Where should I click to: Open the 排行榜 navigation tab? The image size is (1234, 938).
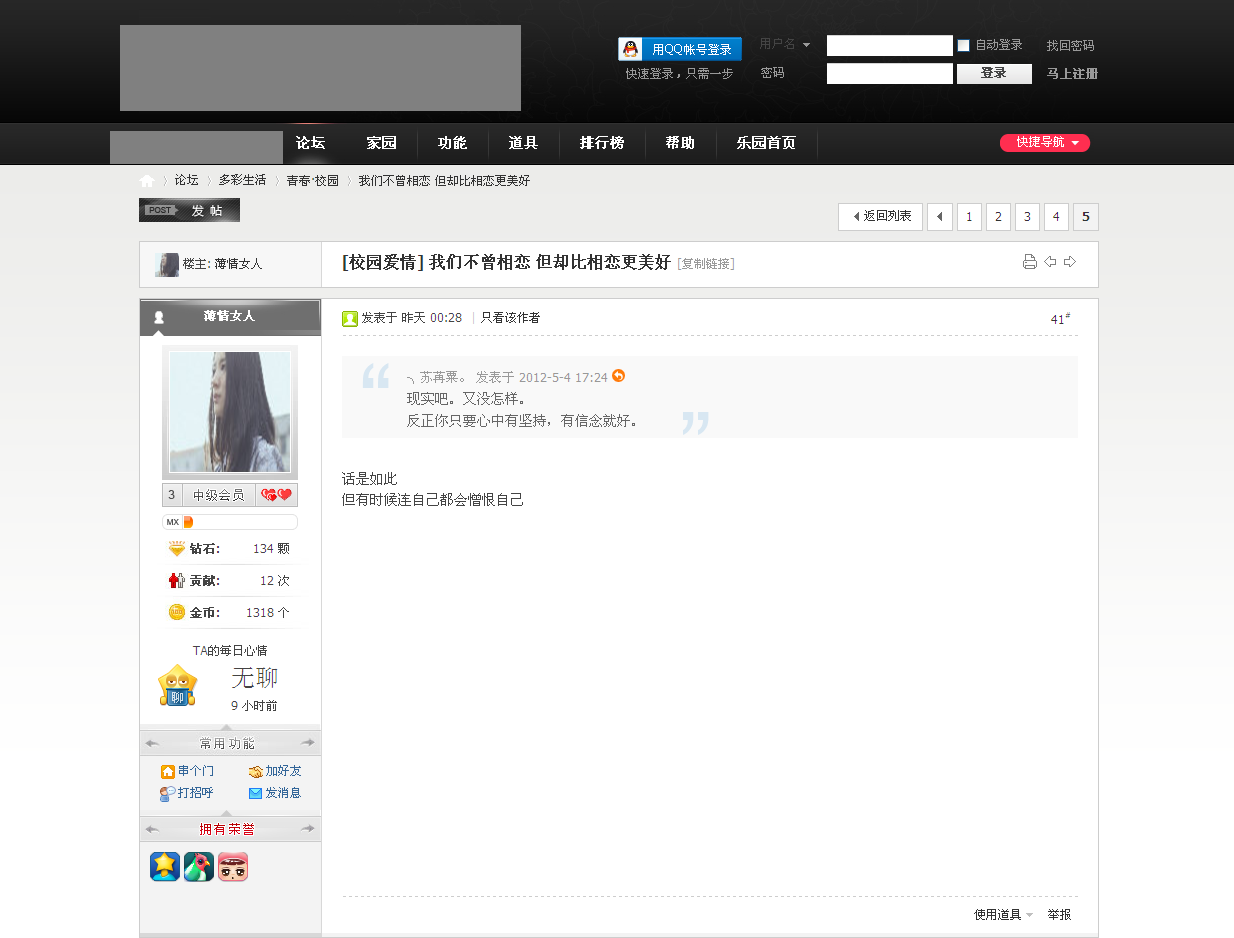[x=602, y=143]
